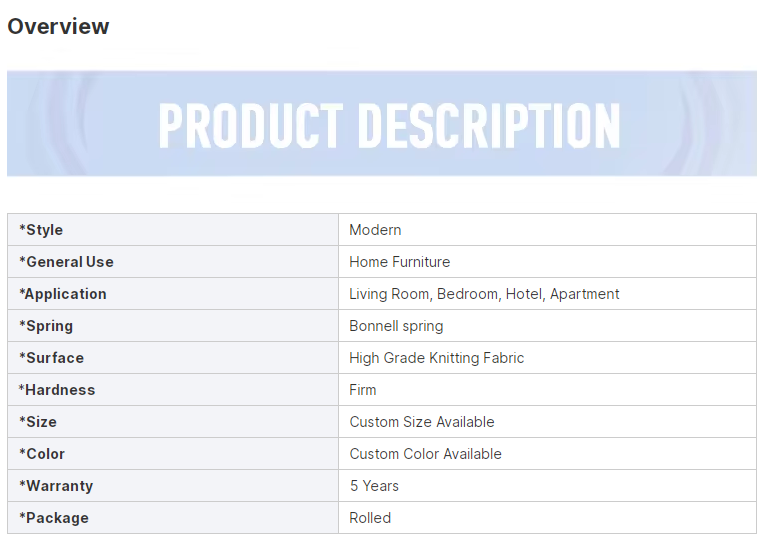Click the 5 Years warranty value
This screenshot has height=556, width=766.
pos(374,486)
